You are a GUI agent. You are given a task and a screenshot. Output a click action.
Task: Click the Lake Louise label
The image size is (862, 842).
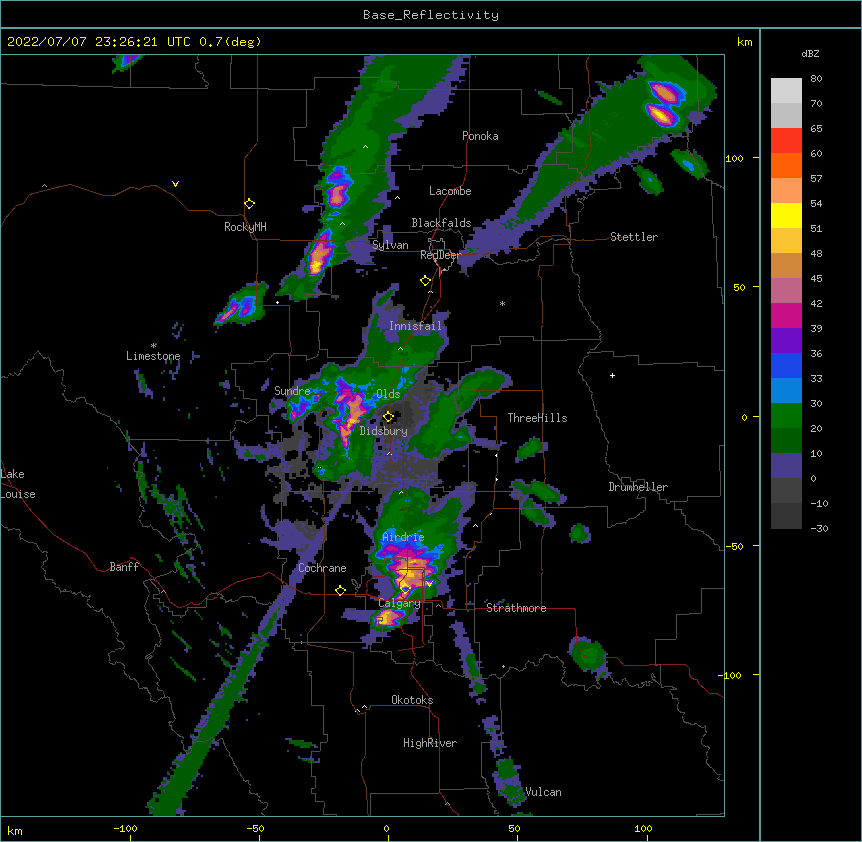point(18,484)
